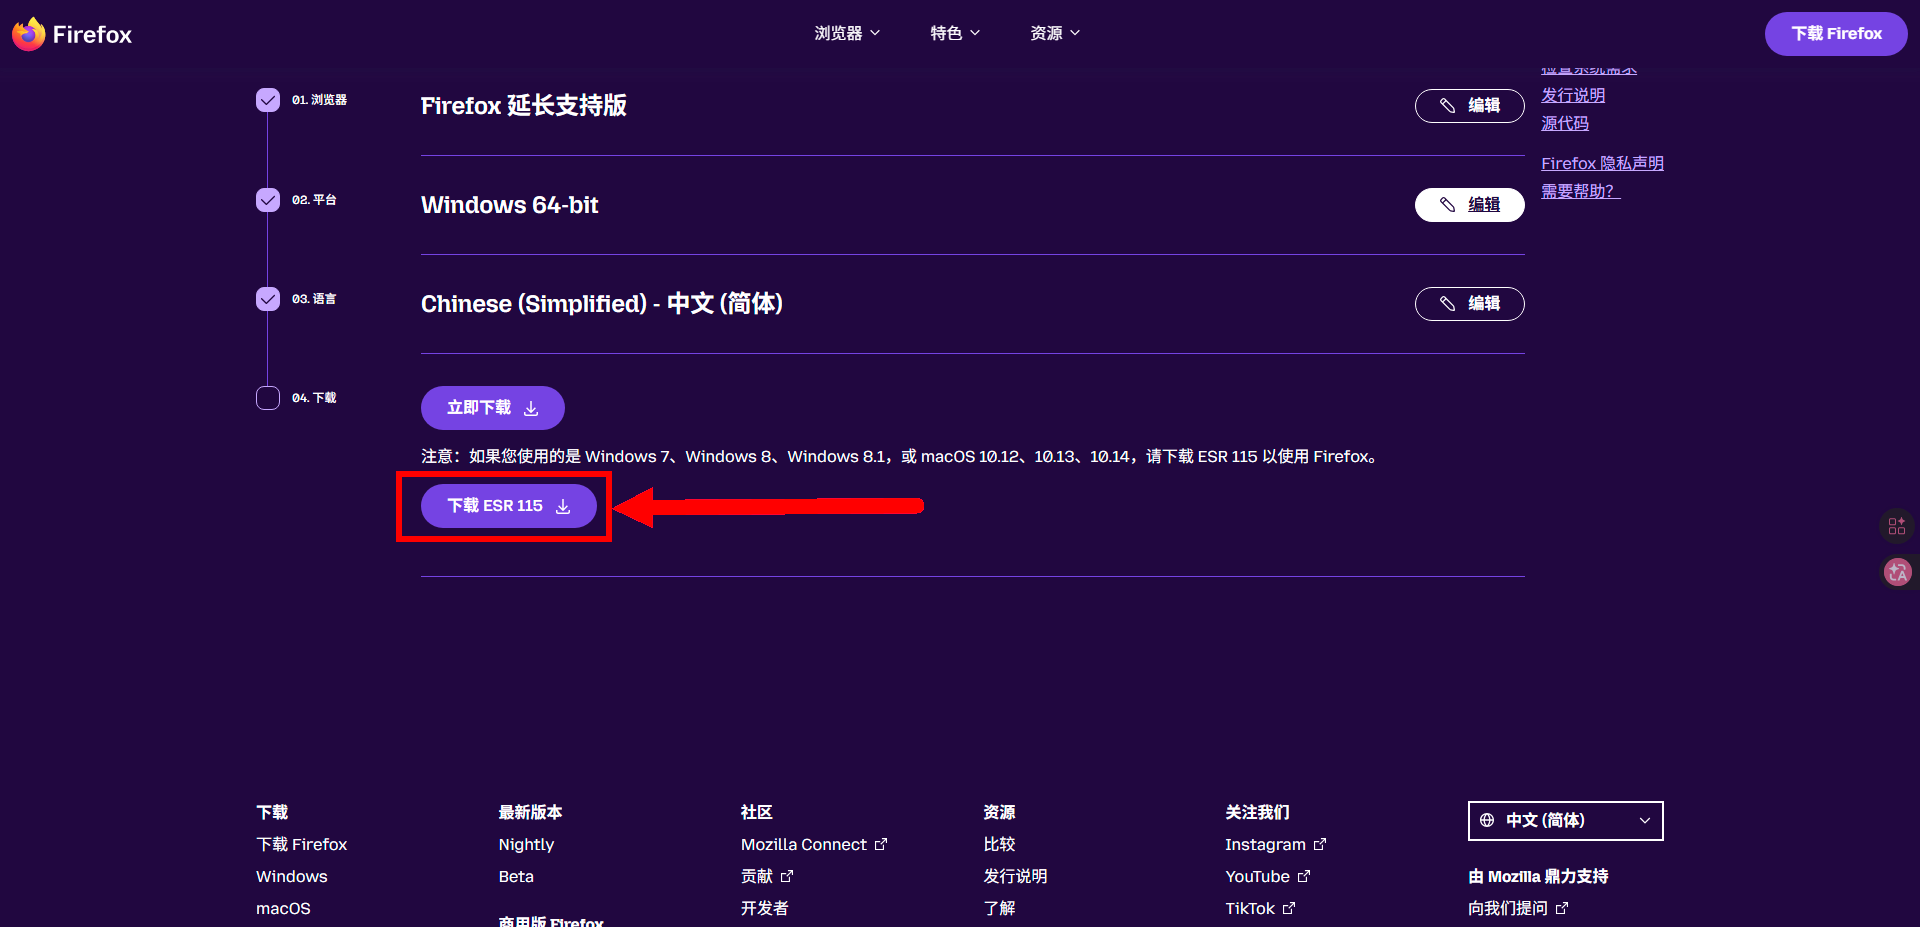This screenshot has width=1920, height=927.
Task: Click the 下载 ESR 115 button
Action: click(508, 506)
